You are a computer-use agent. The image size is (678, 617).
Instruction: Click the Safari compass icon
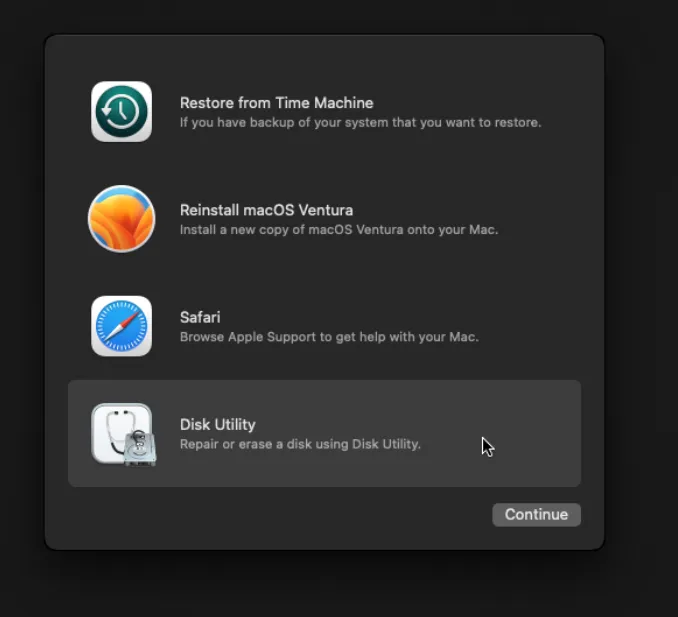122,326
